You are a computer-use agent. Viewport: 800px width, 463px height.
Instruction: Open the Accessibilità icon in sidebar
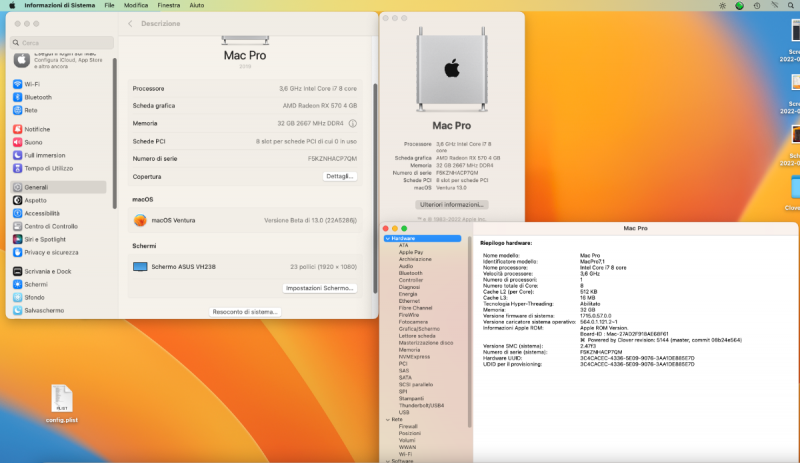(x=17, y=213)
